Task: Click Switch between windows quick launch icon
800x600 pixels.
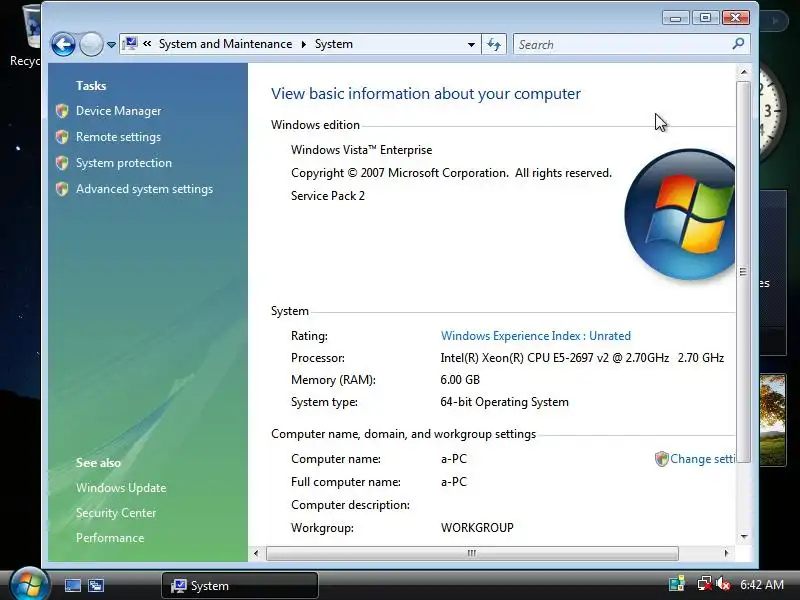Action: click(96, 585)
